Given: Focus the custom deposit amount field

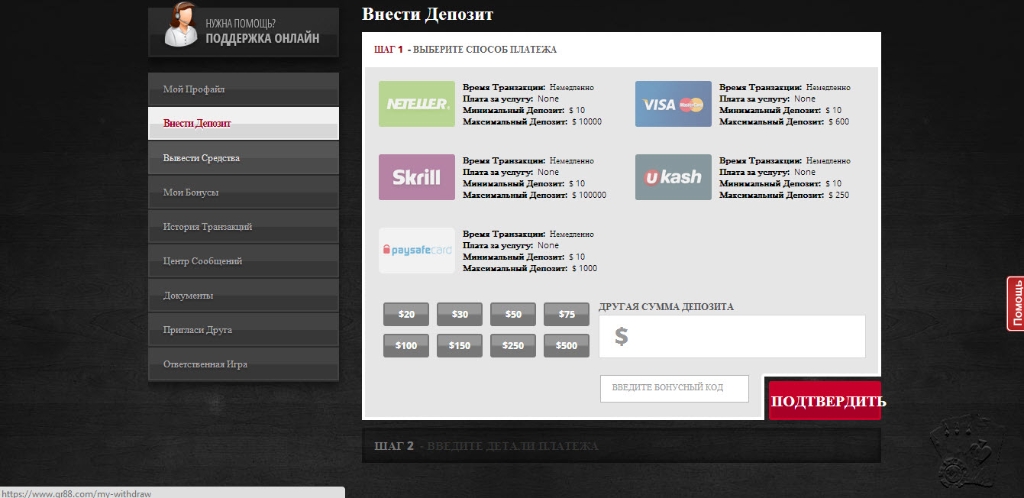Looking at the screenshot, I should (x=732, y=337).
